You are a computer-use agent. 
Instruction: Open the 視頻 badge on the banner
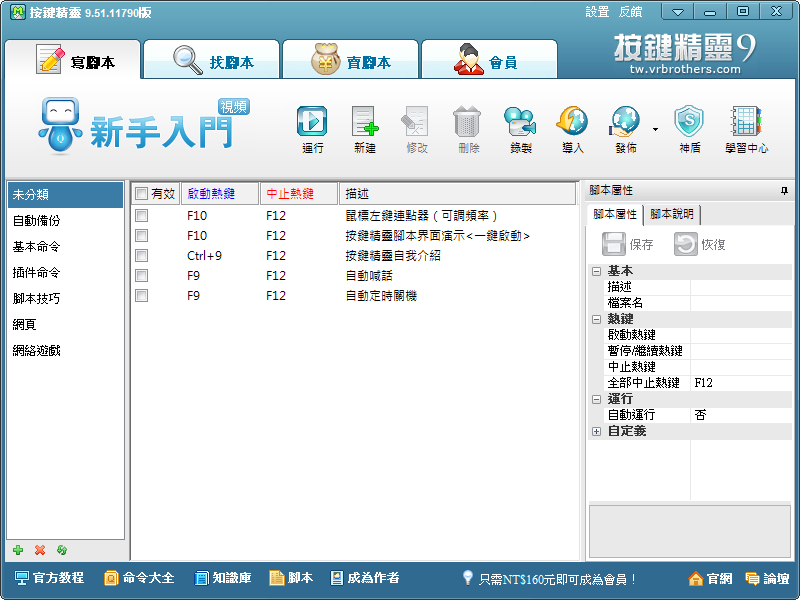[234, 107]
